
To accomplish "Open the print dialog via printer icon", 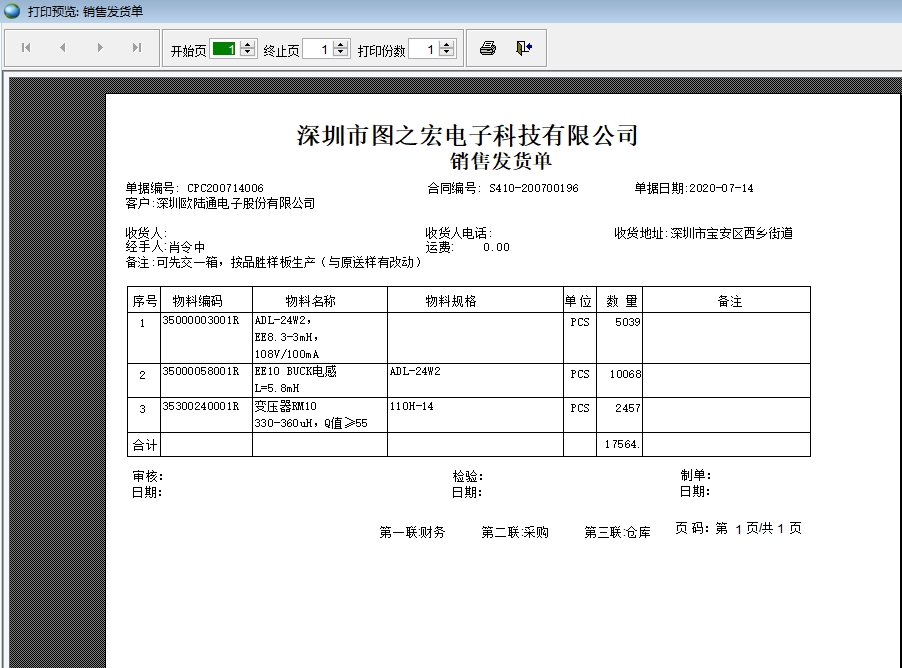I will (x=489, y=46).
